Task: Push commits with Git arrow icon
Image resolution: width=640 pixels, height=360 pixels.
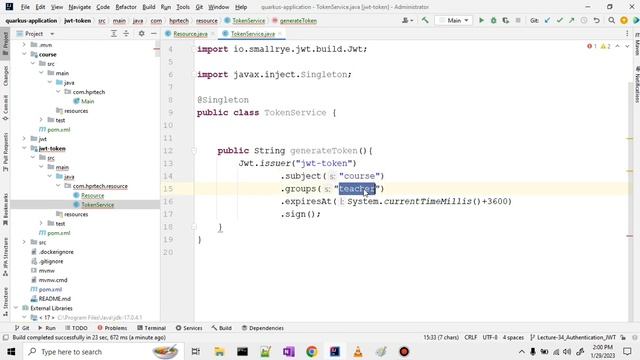Action: pos(571,20)
